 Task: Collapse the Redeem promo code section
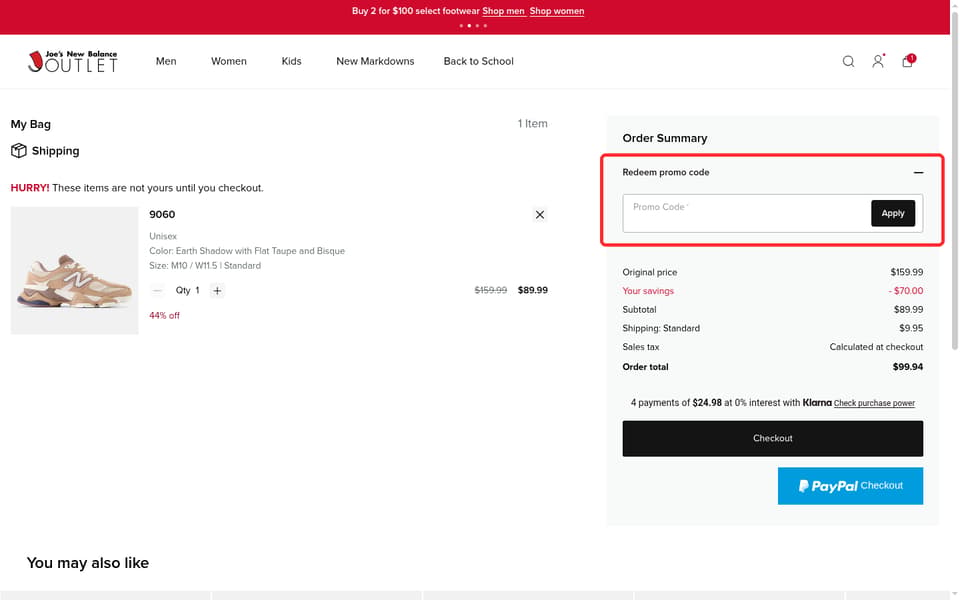pos(918,173)
